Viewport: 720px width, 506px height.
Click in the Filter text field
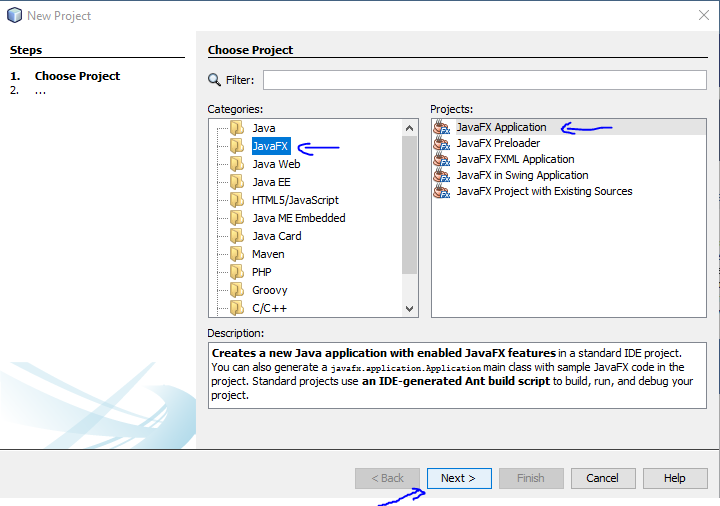[x=484, y=80]
